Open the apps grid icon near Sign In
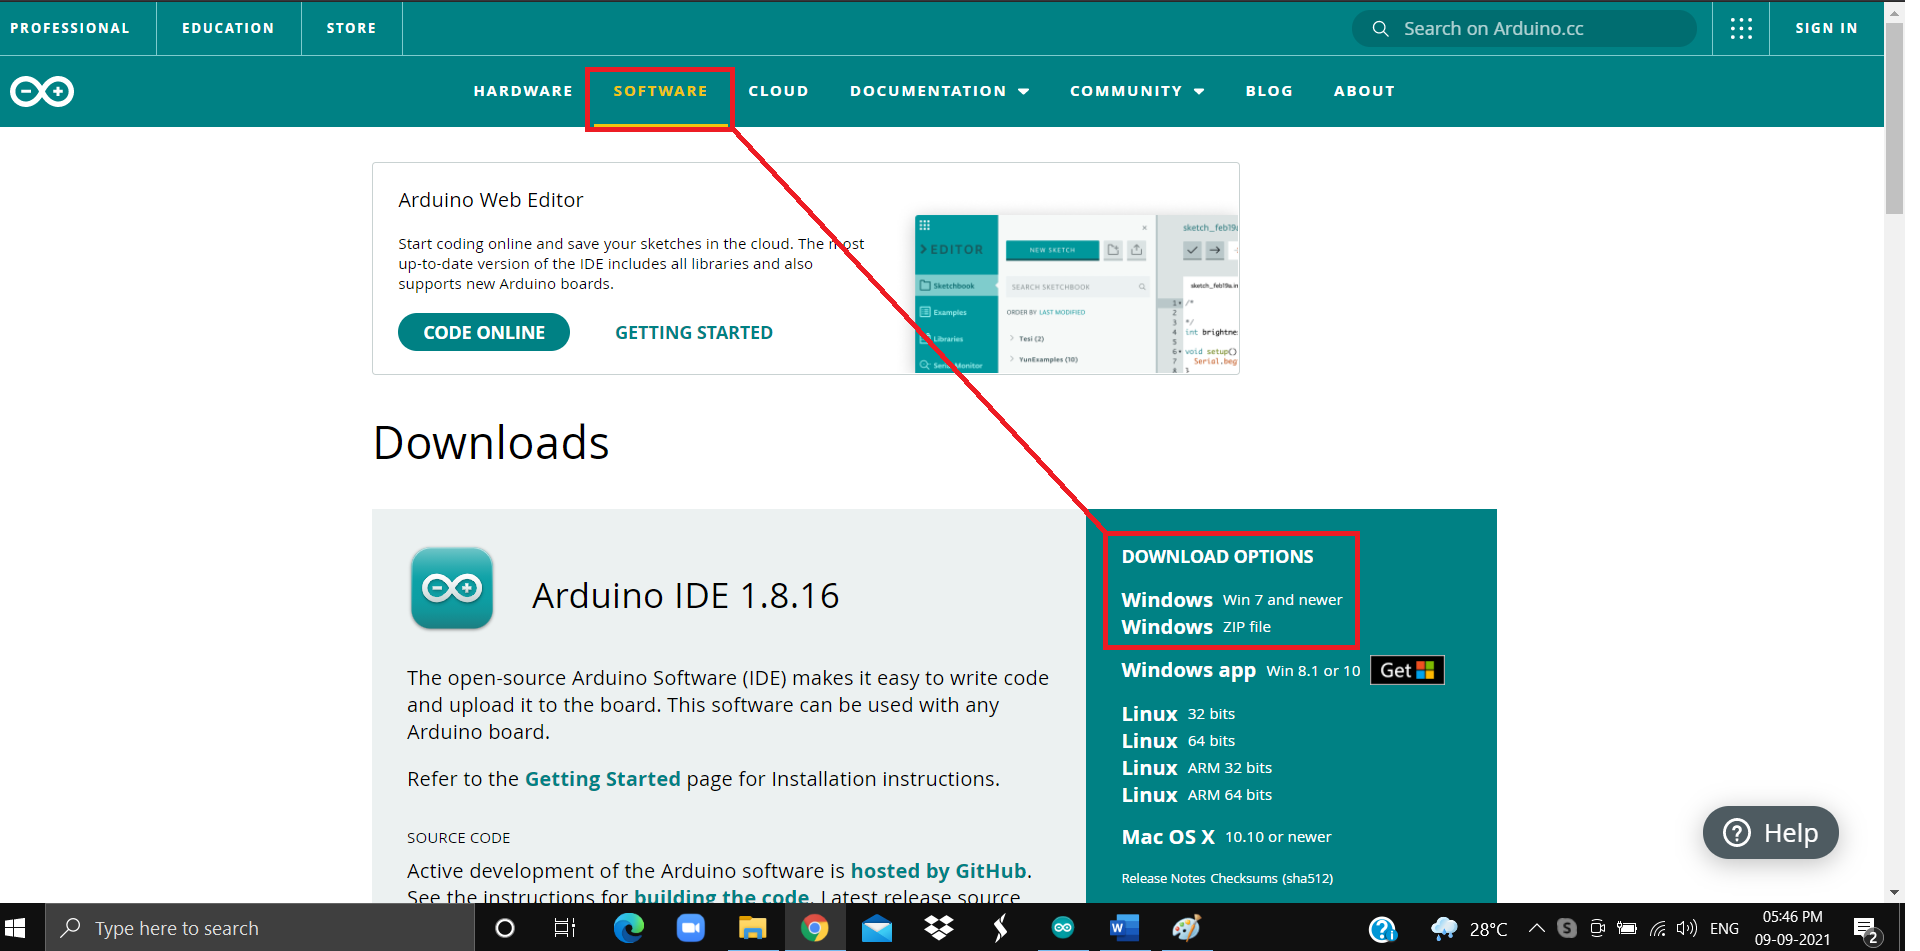 point(1741,28)
